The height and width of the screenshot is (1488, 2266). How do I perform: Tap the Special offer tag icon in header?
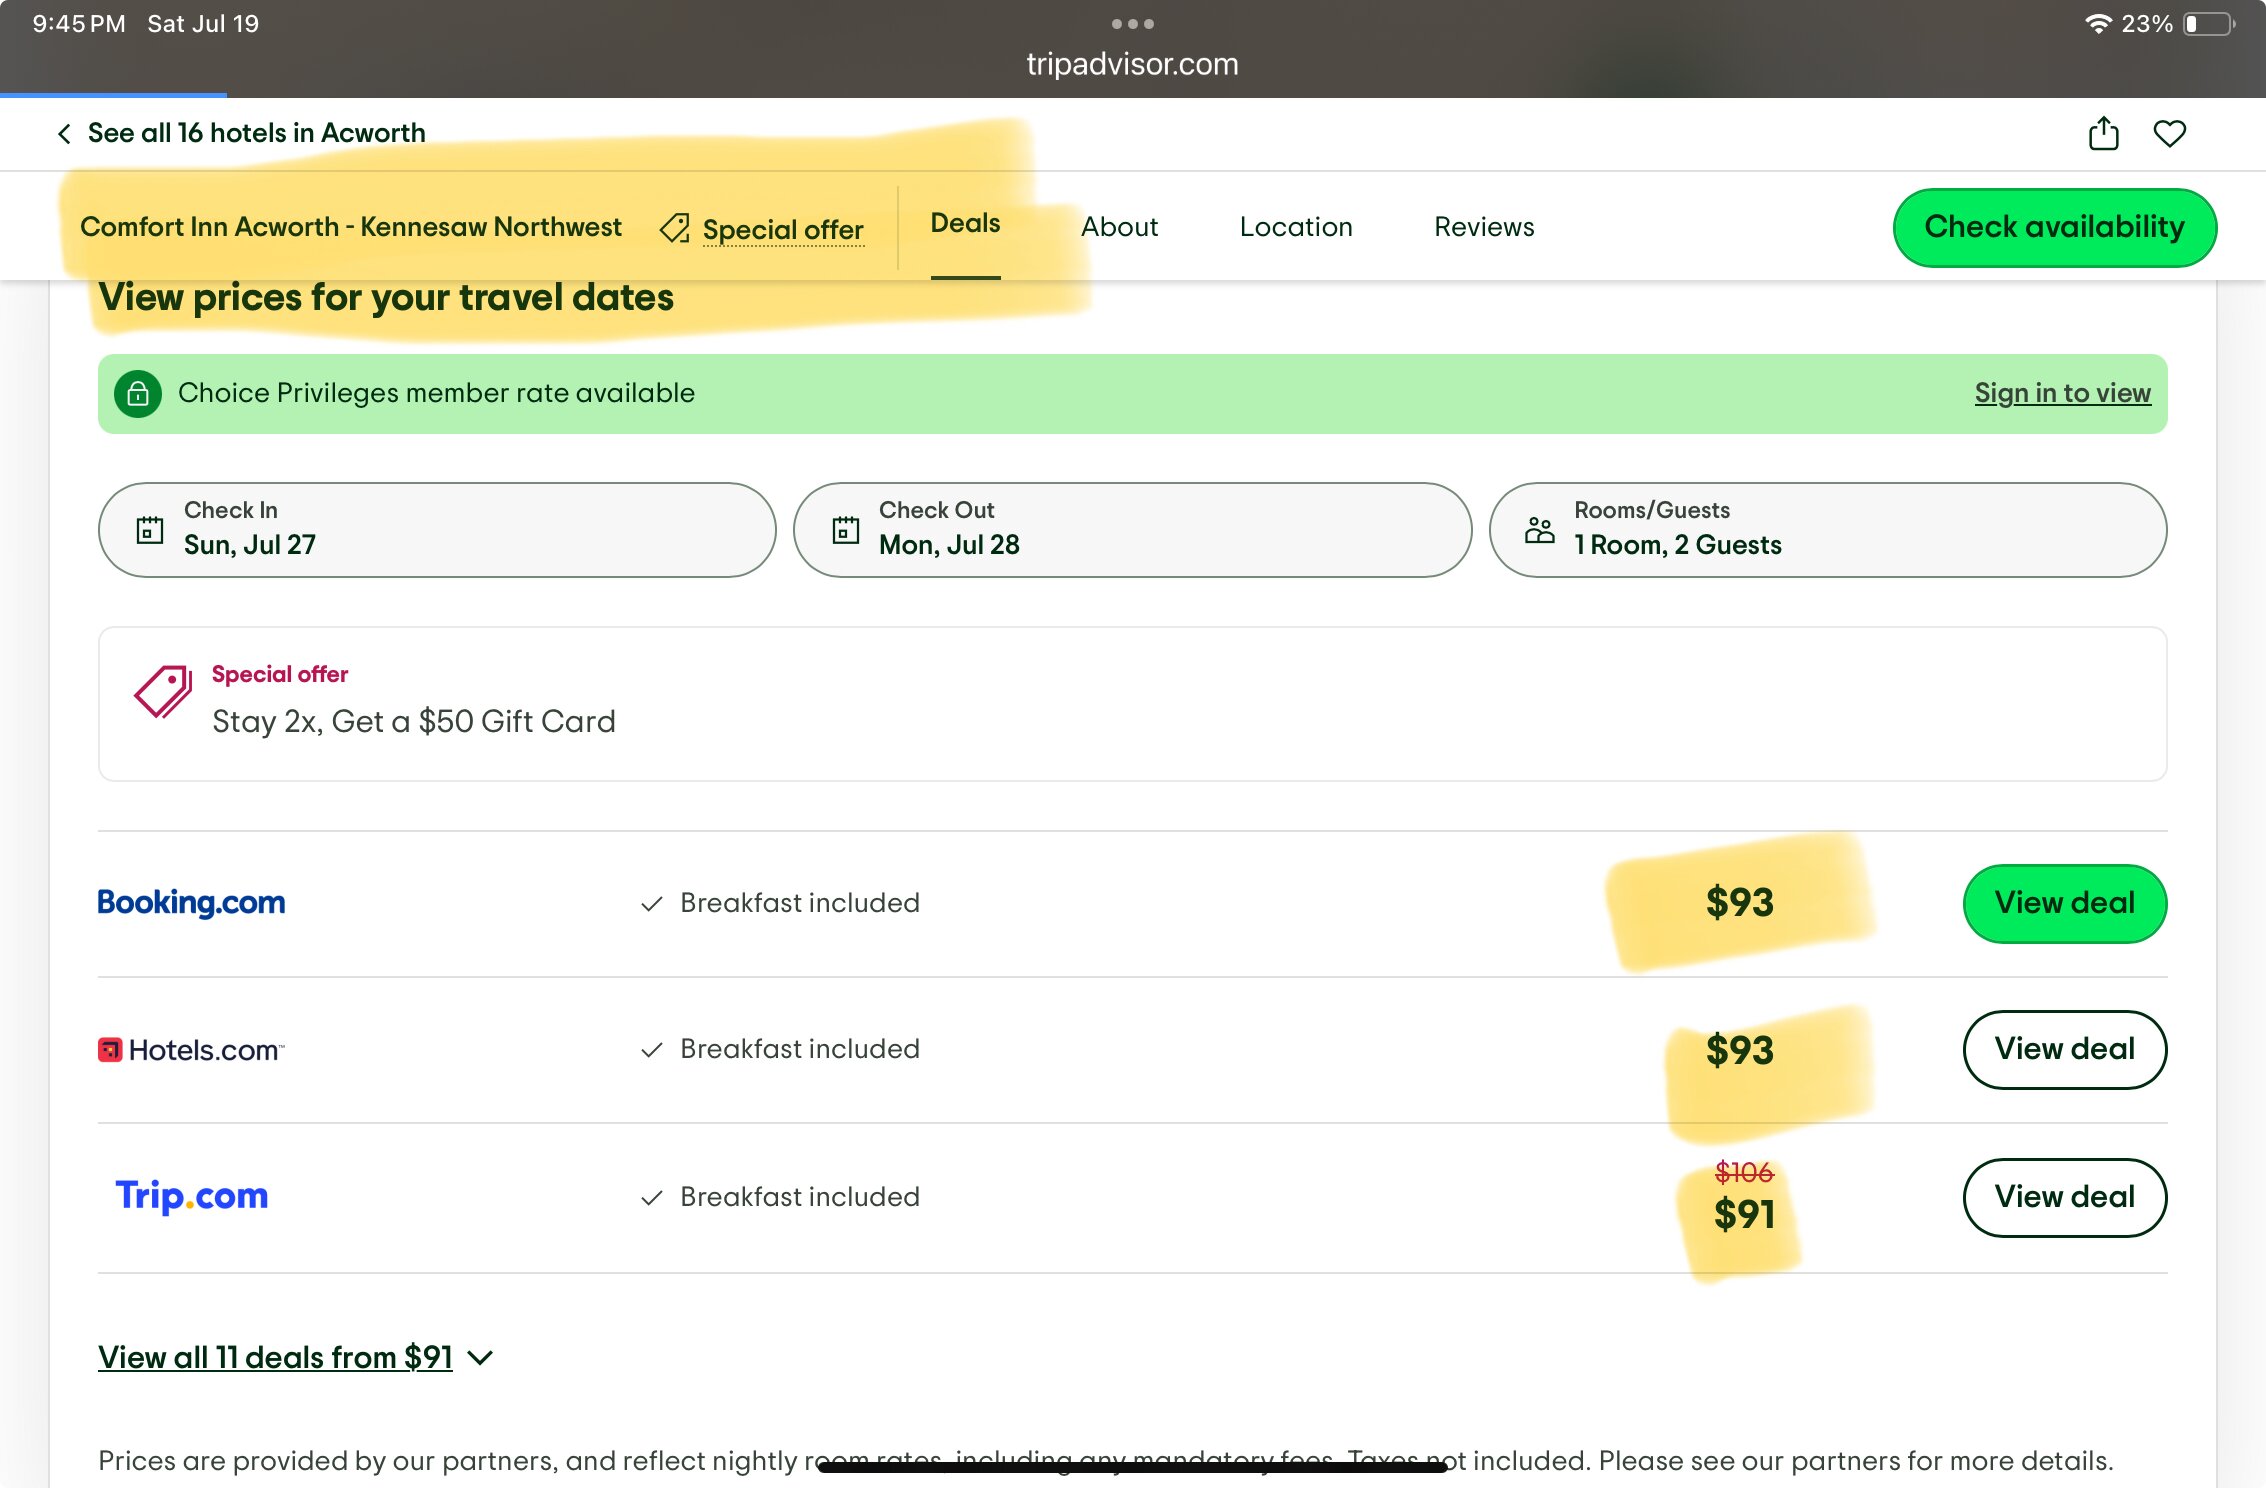pos(675,228)
